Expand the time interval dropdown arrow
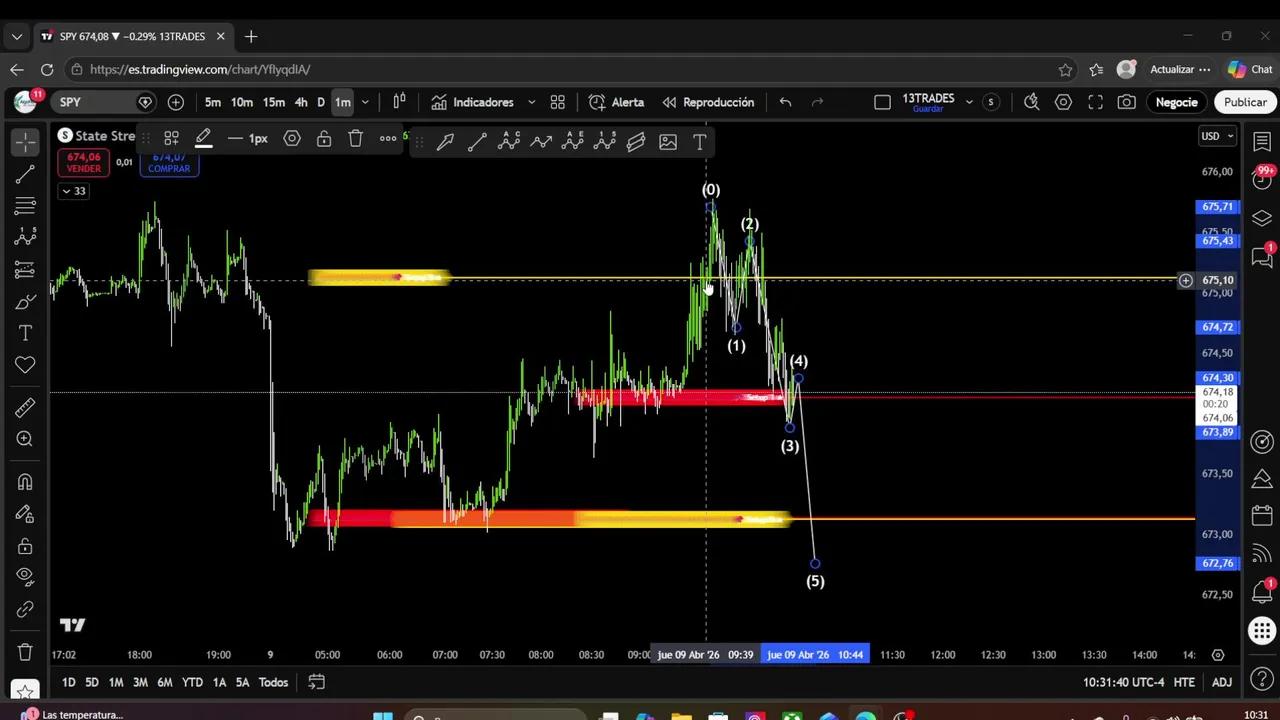The width and height of the screenshot is (1280, 720). [x=365, y=102]
